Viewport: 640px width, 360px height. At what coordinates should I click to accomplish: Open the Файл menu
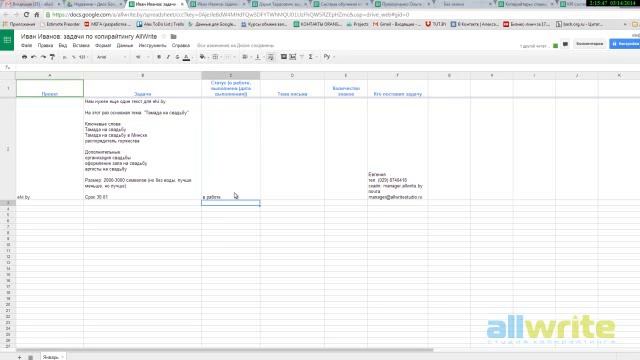pyautogui.click(x=27, y=46)
